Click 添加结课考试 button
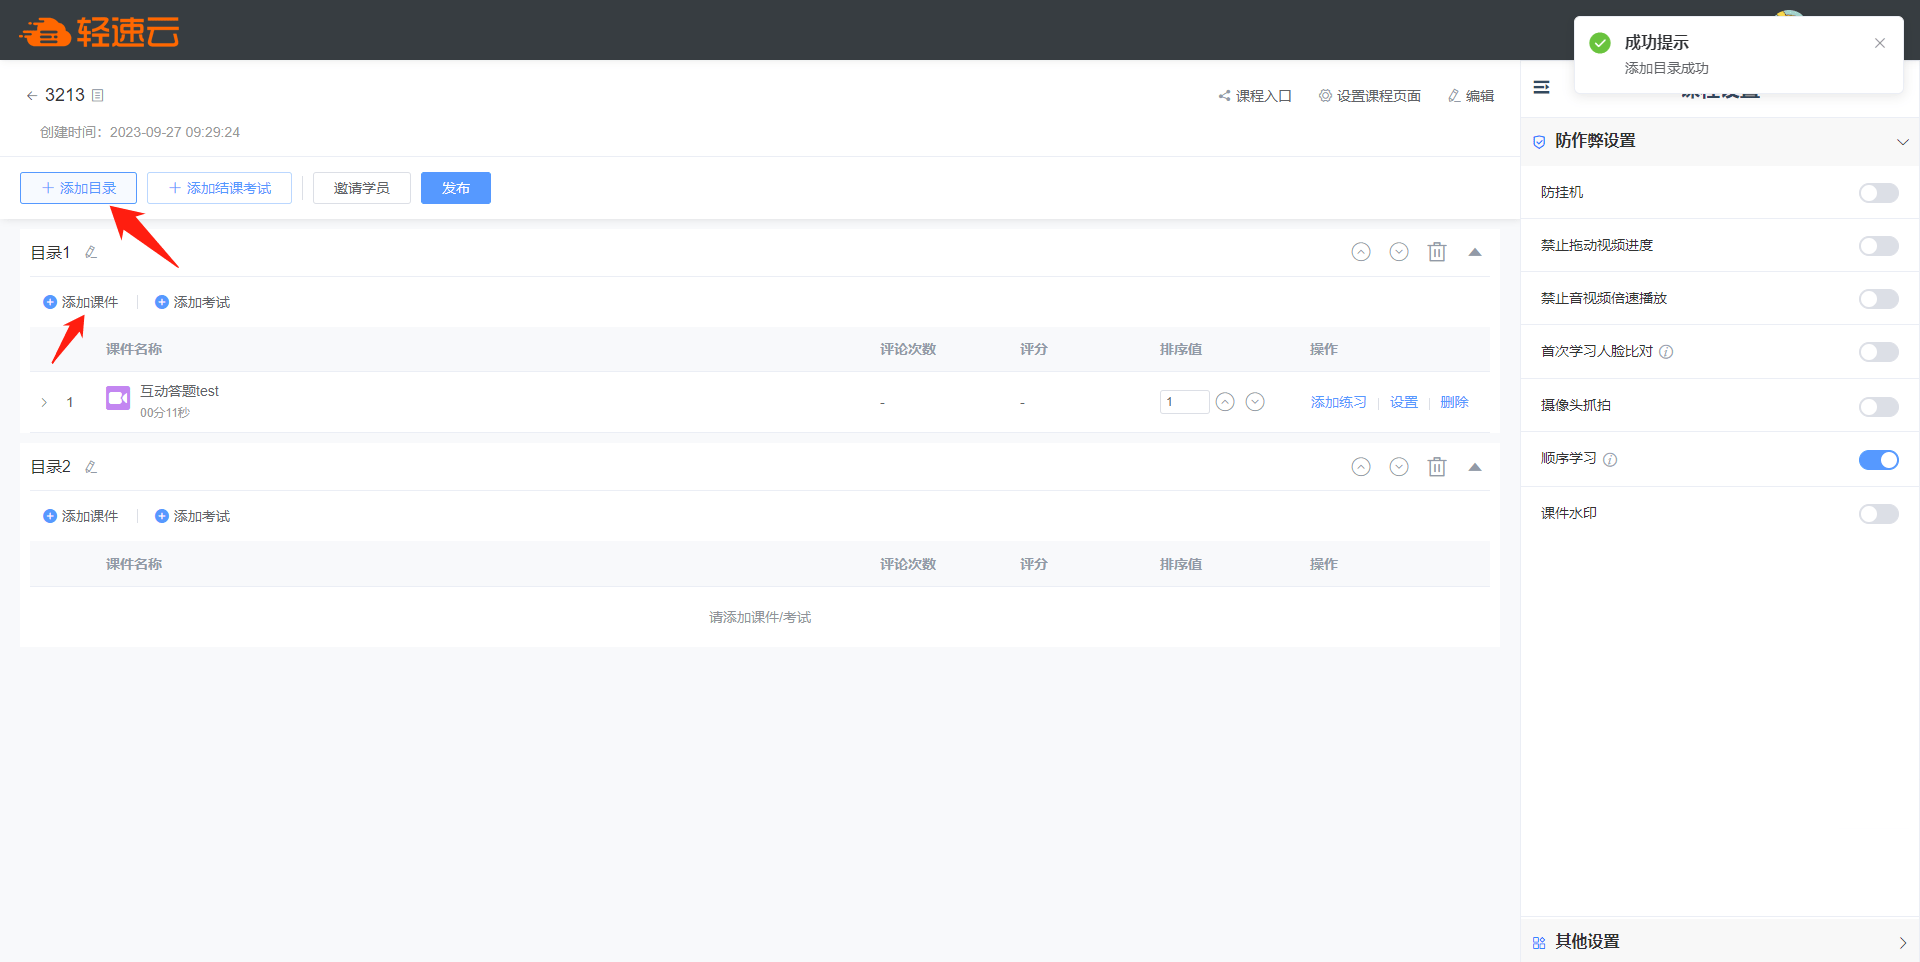This screenshot has height=962, width=1920. (219, 188)
